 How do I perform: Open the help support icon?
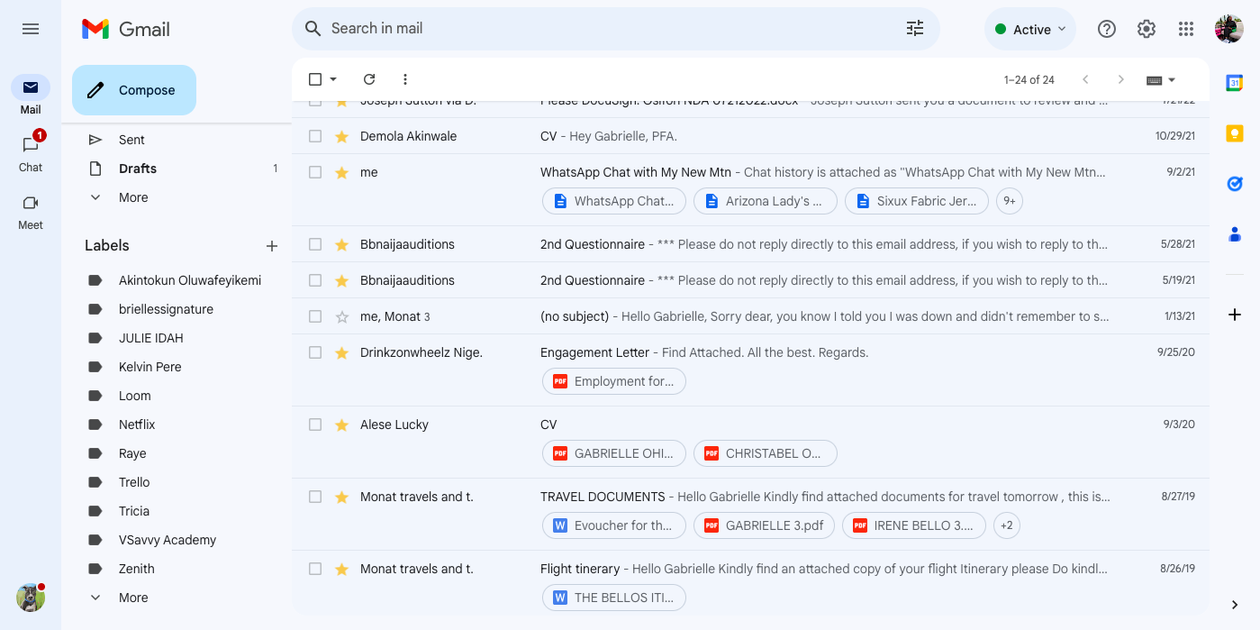(1106, 29)
